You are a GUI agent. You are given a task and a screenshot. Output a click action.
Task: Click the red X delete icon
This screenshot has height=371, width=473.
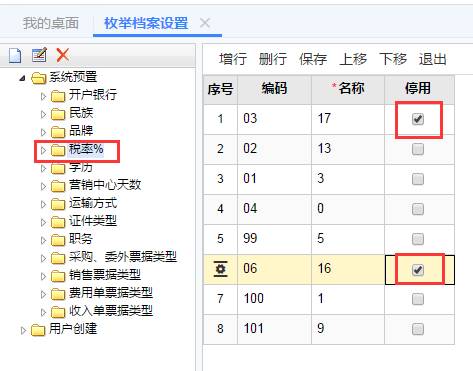(63, 55)
